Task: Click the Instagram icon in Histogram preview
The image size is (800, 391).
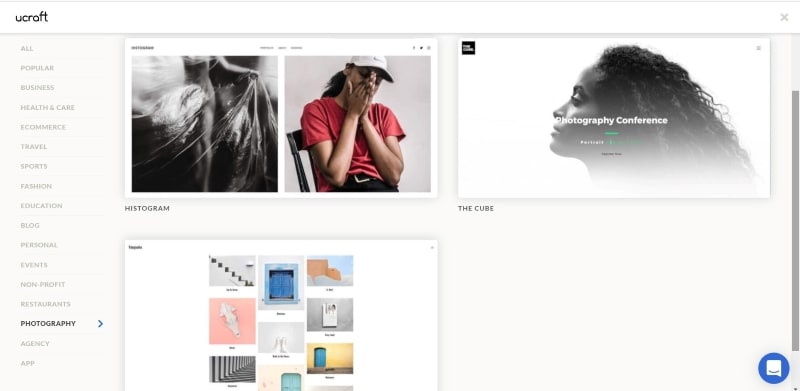Action: point(429,48)
